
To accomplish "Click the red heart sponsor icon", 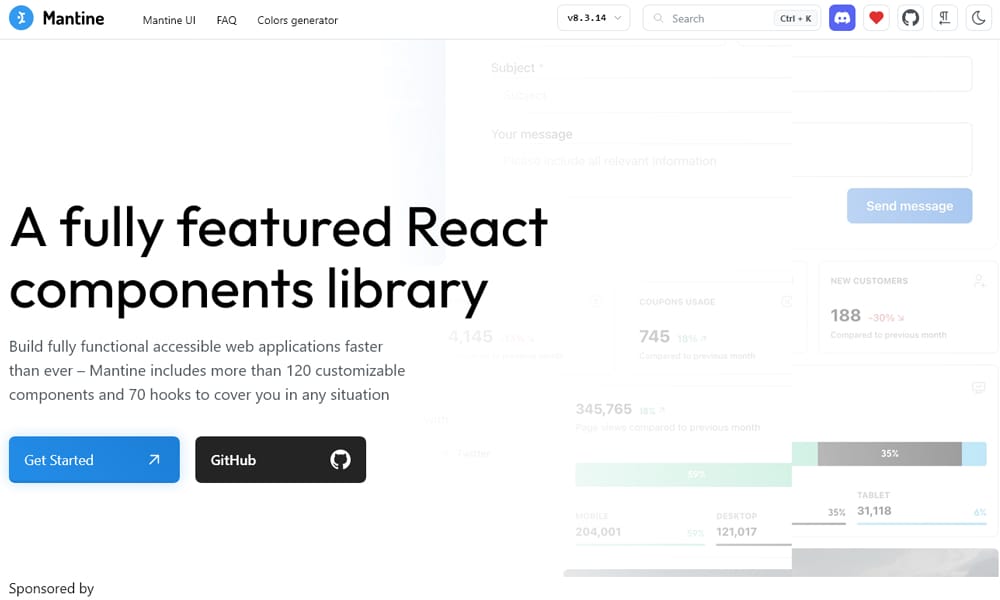I will coord(876,18).
